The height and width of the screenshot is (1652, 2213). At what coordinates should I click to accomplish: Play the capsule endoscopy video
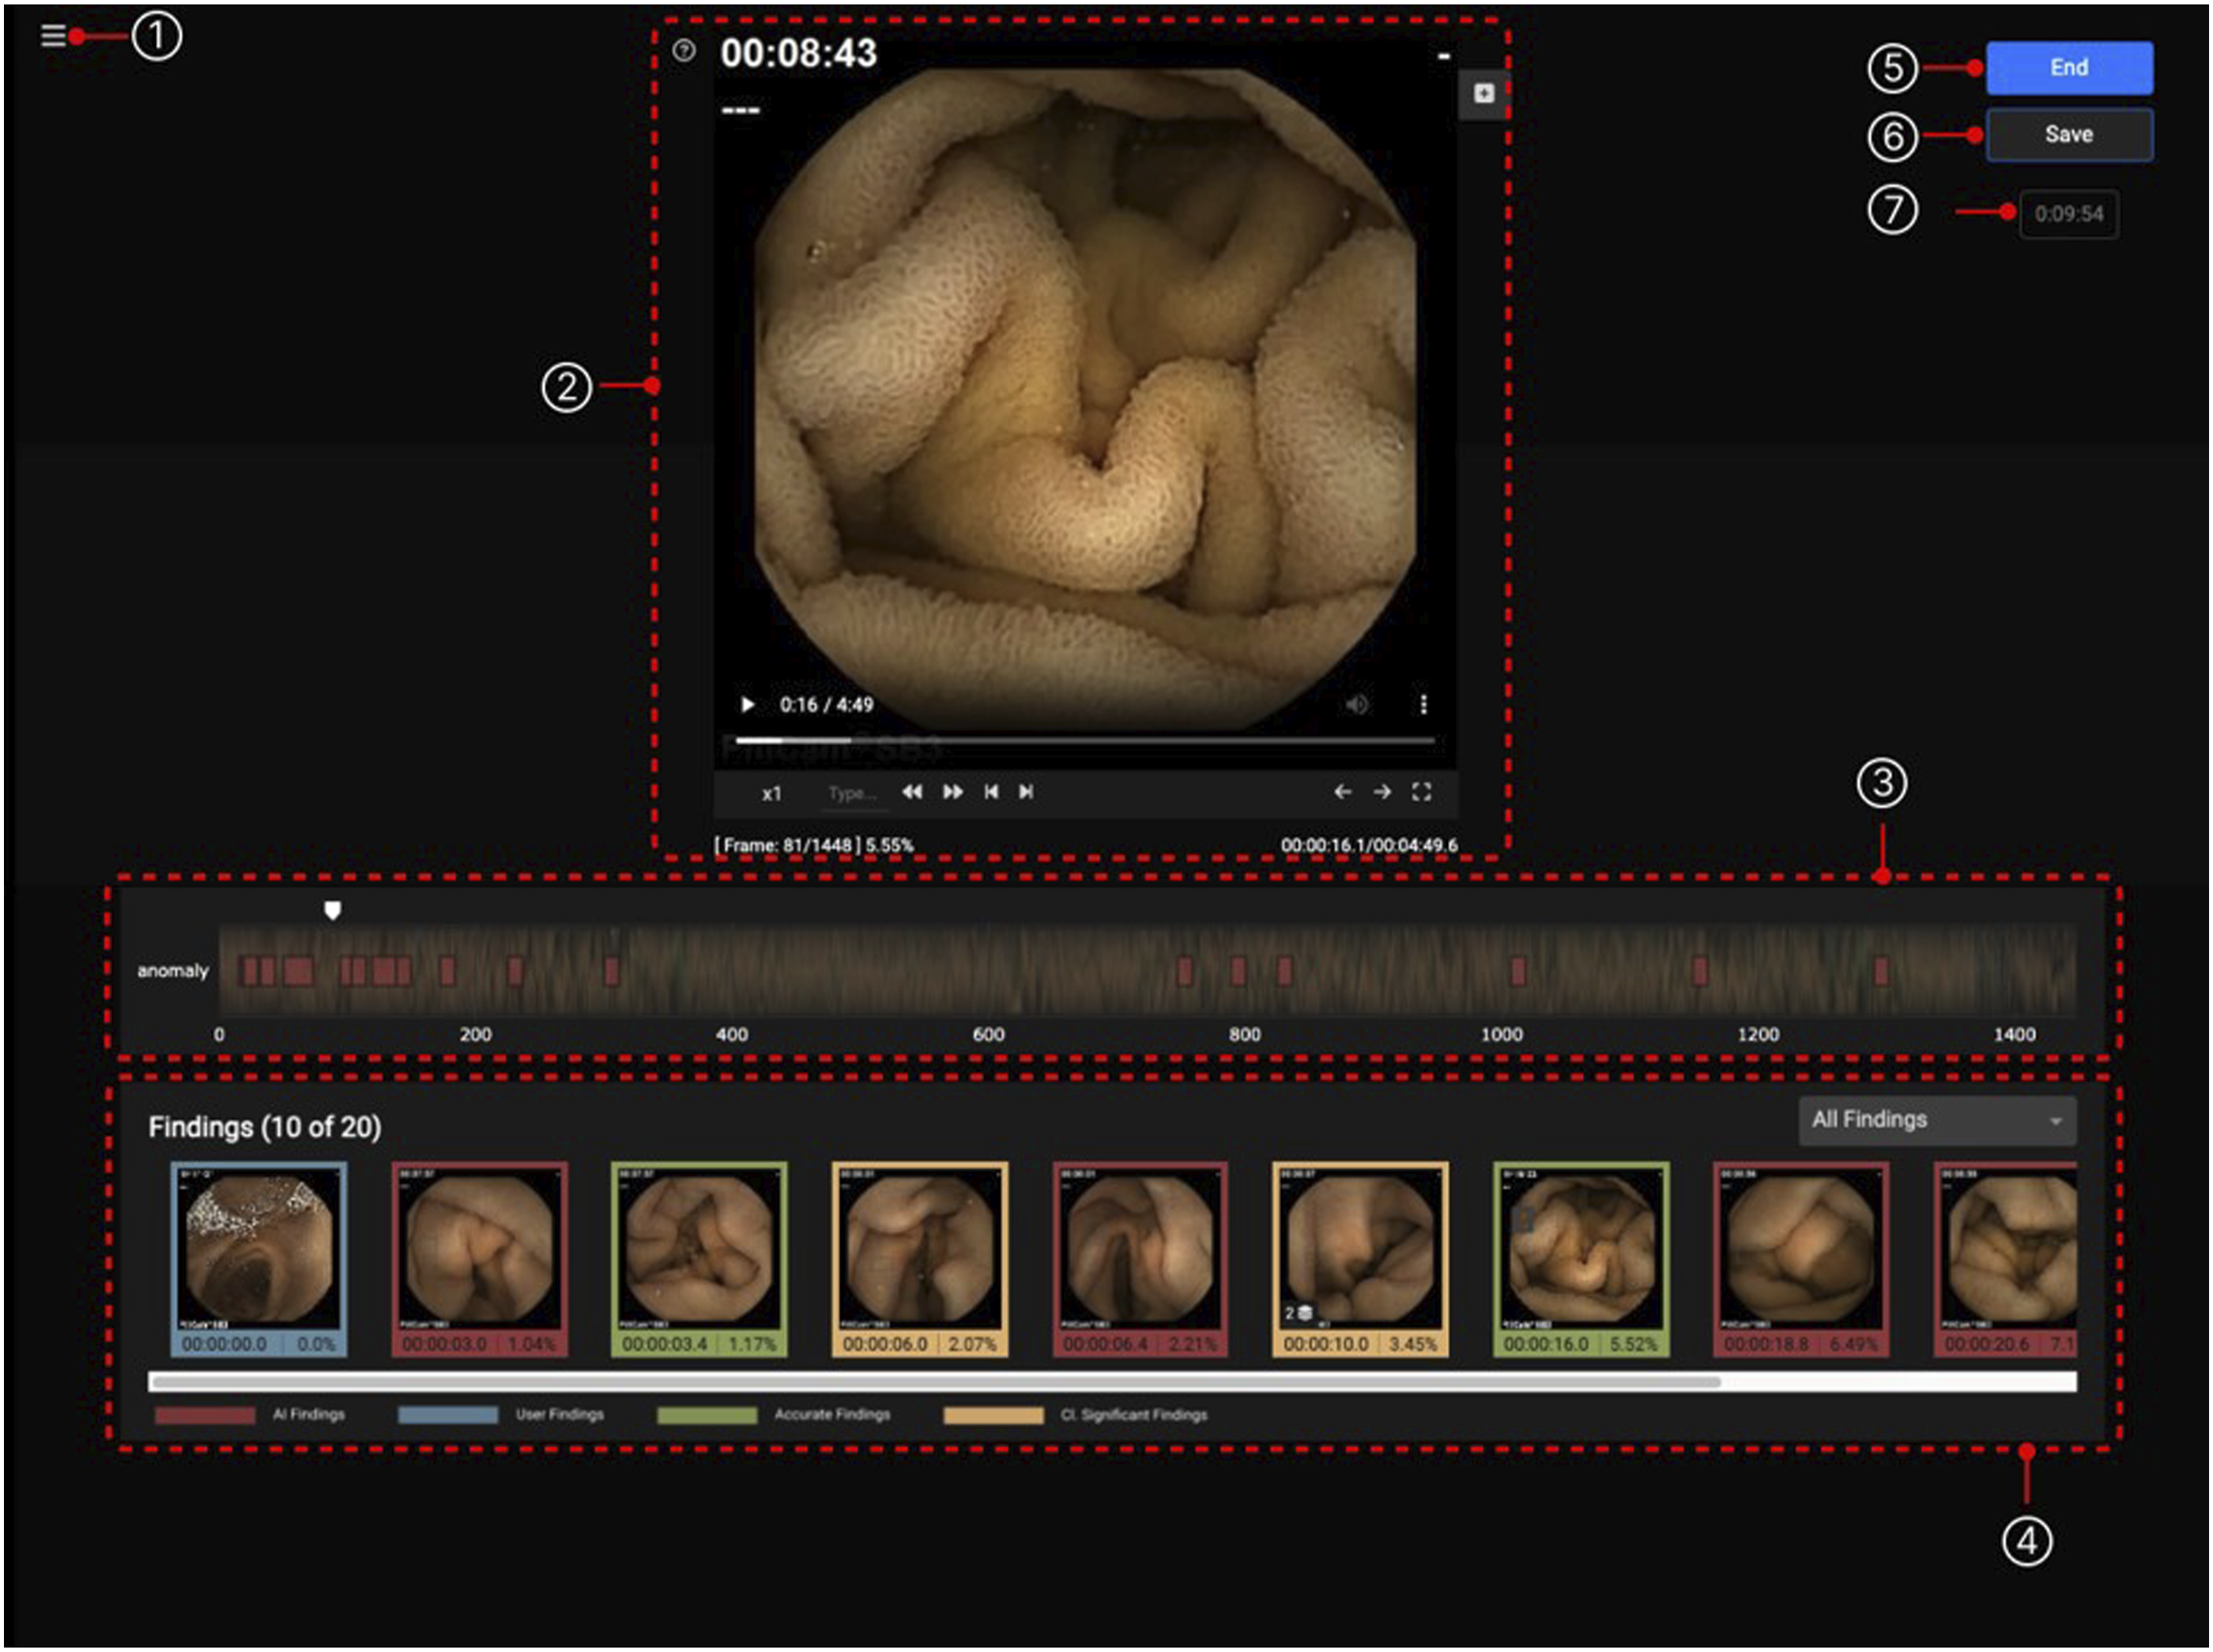point(747,704)
